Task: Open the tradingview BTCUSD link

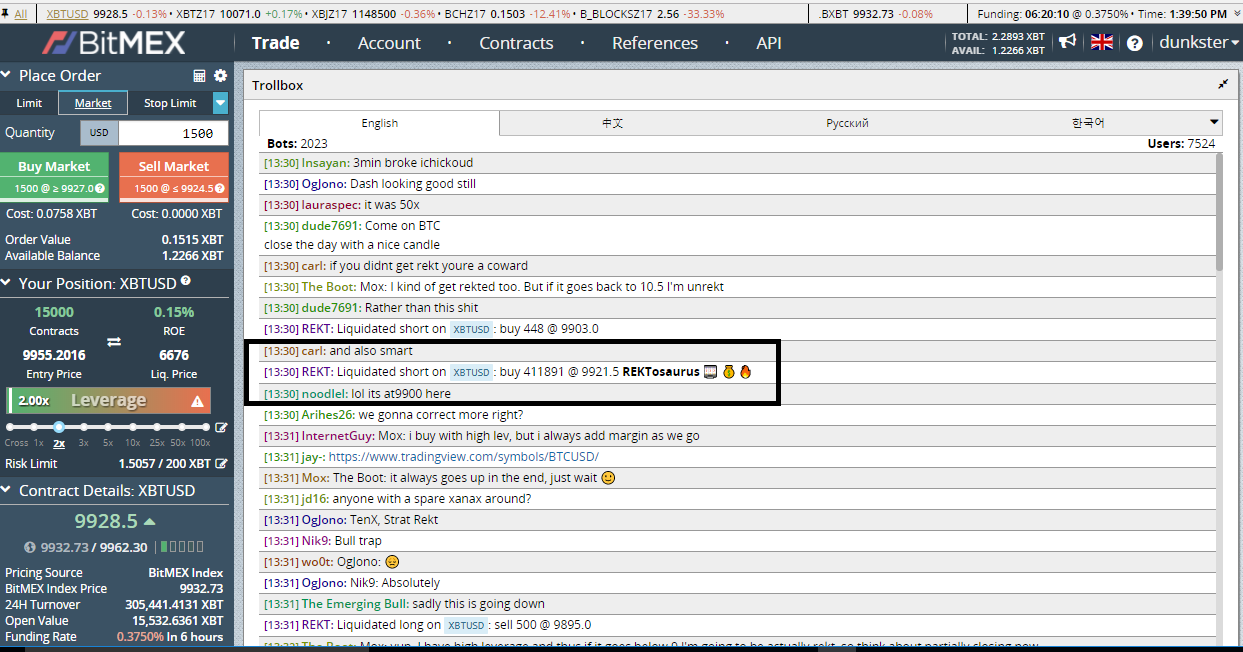Action: pyautogui.click(x=463, y=457)
